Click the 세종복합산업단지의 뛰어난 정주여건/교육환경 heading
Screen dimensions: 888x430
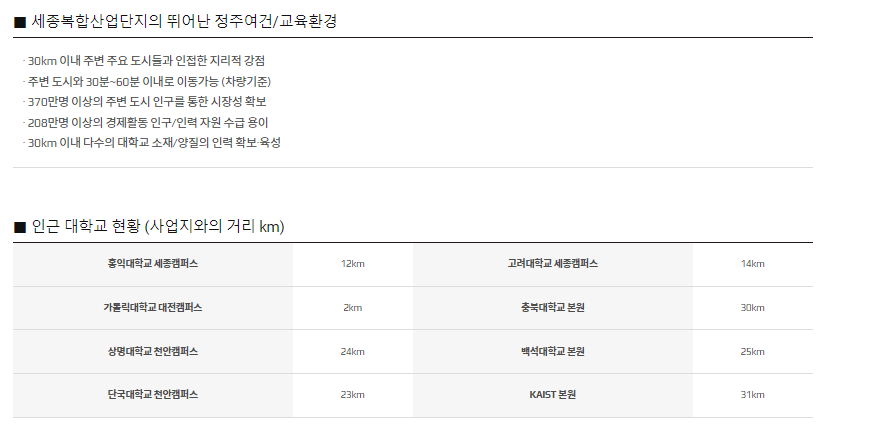(176, 22)
